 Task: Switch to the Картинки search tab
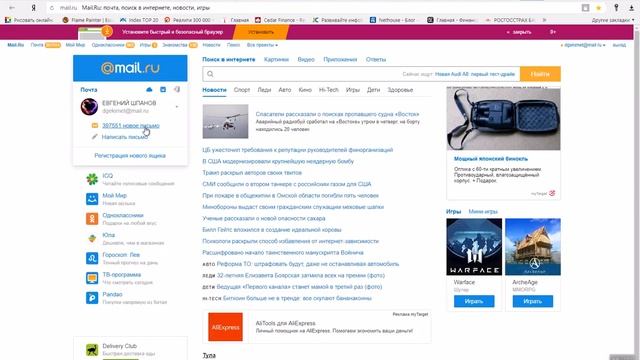point(276,60)
